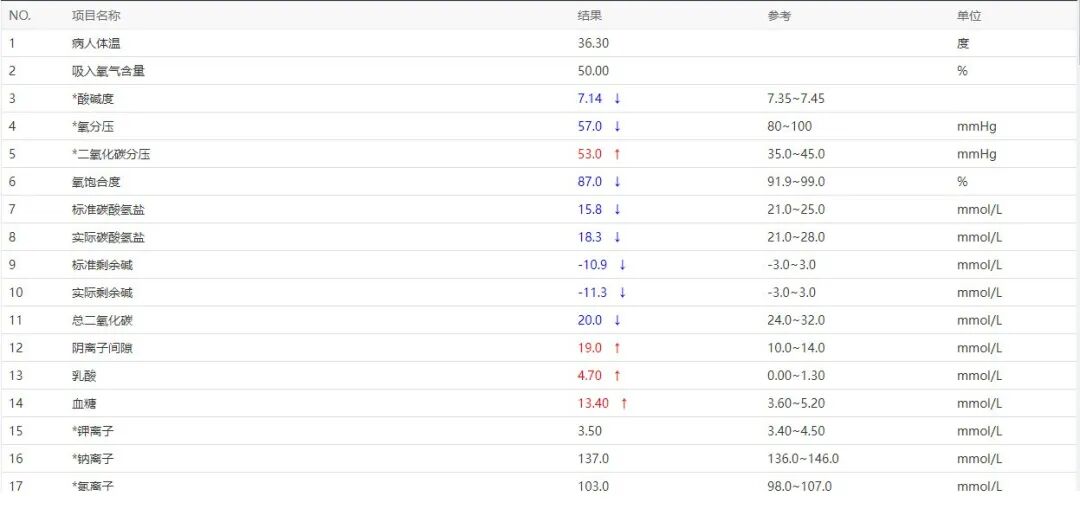1080x522 pixels.
Task: Click the mmHg unit in *氧分压 row
Action: coord(976,127)
